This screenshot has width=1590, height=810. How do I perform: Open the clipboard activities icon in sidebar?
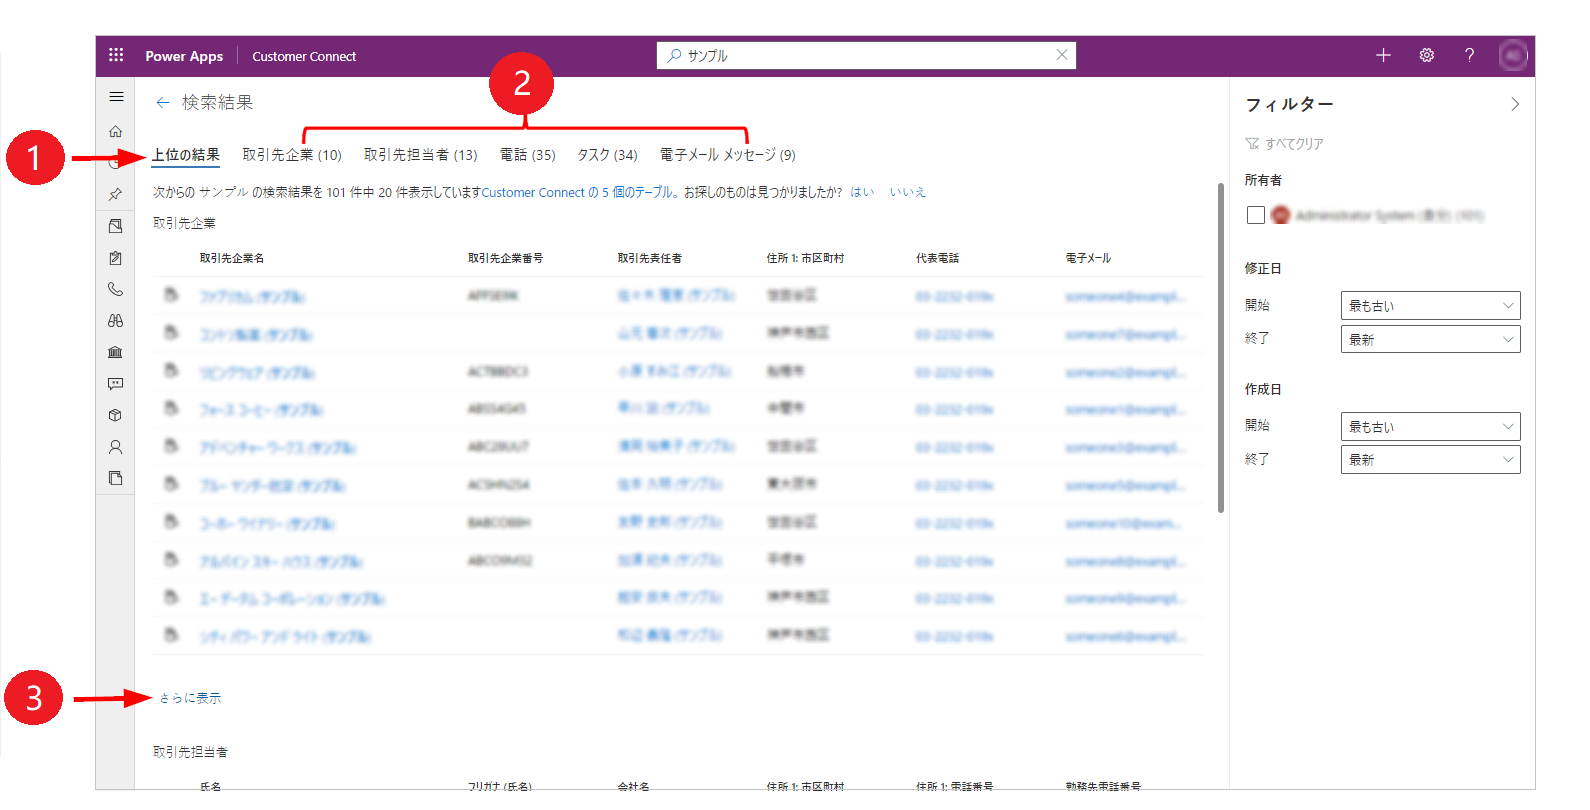pyautogui.click(x=116, y=258)
